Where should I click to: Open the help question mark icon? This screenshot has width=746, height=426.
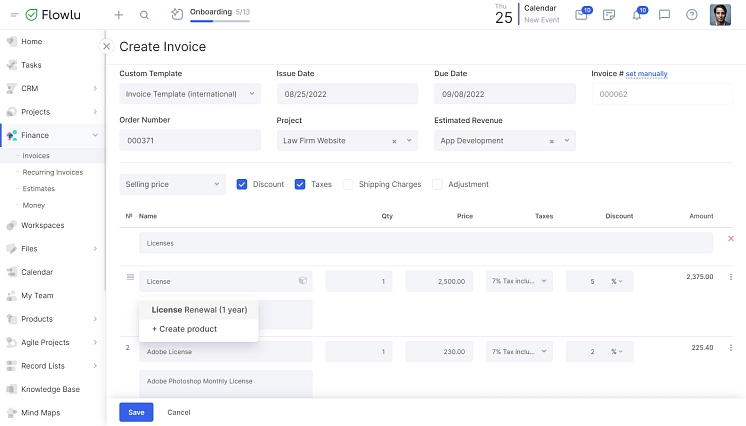coord(692,15)
